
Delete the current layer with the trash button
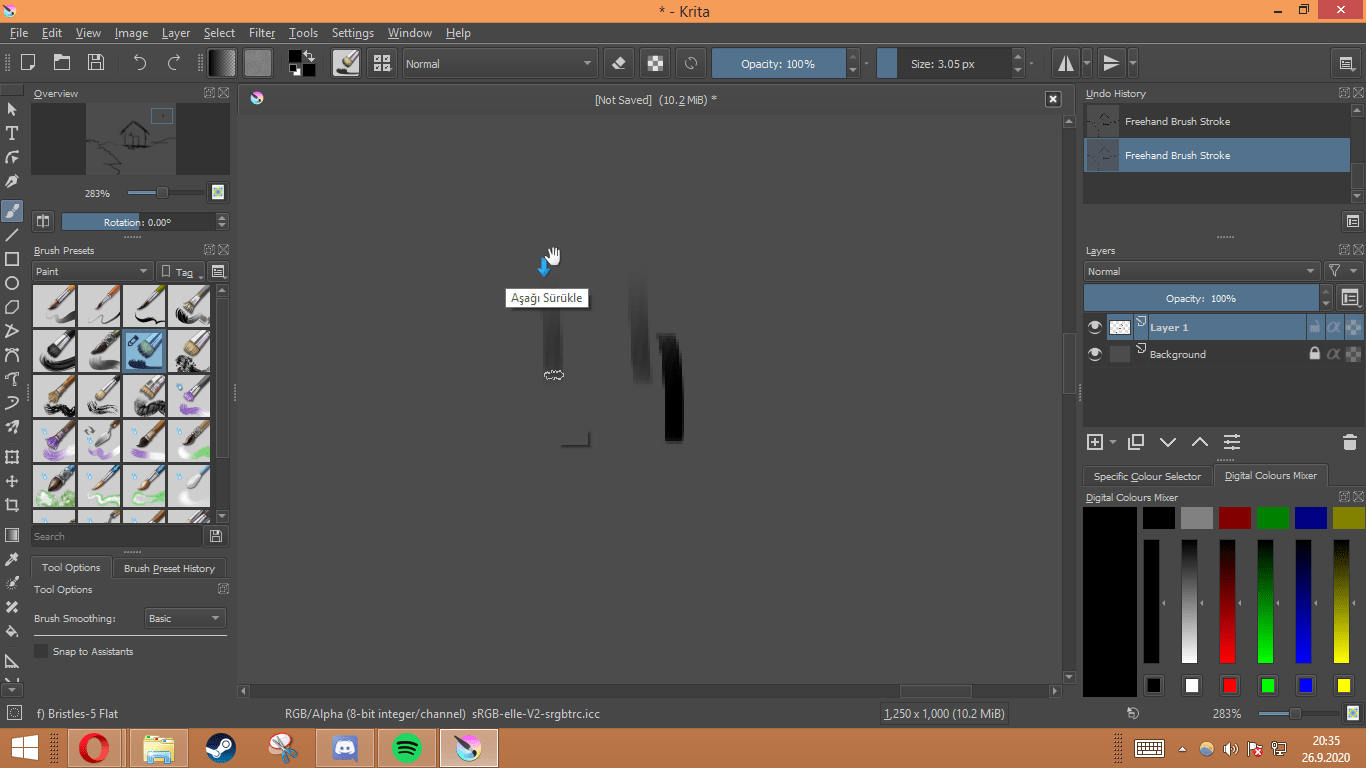pos(1350,441)
